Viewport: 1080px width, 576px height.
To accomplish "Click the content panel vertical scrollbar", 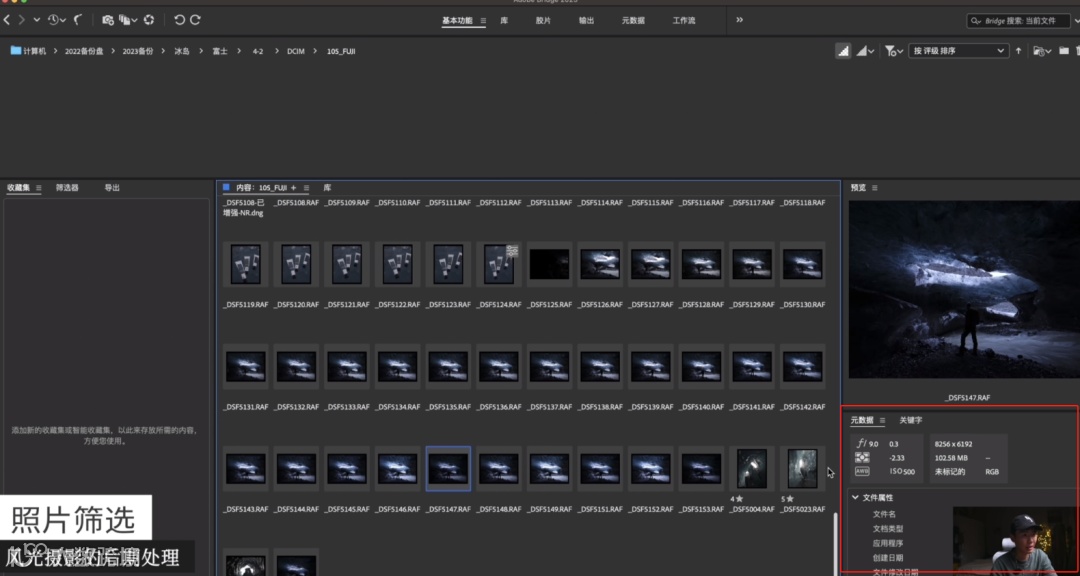I will [837, 544].
